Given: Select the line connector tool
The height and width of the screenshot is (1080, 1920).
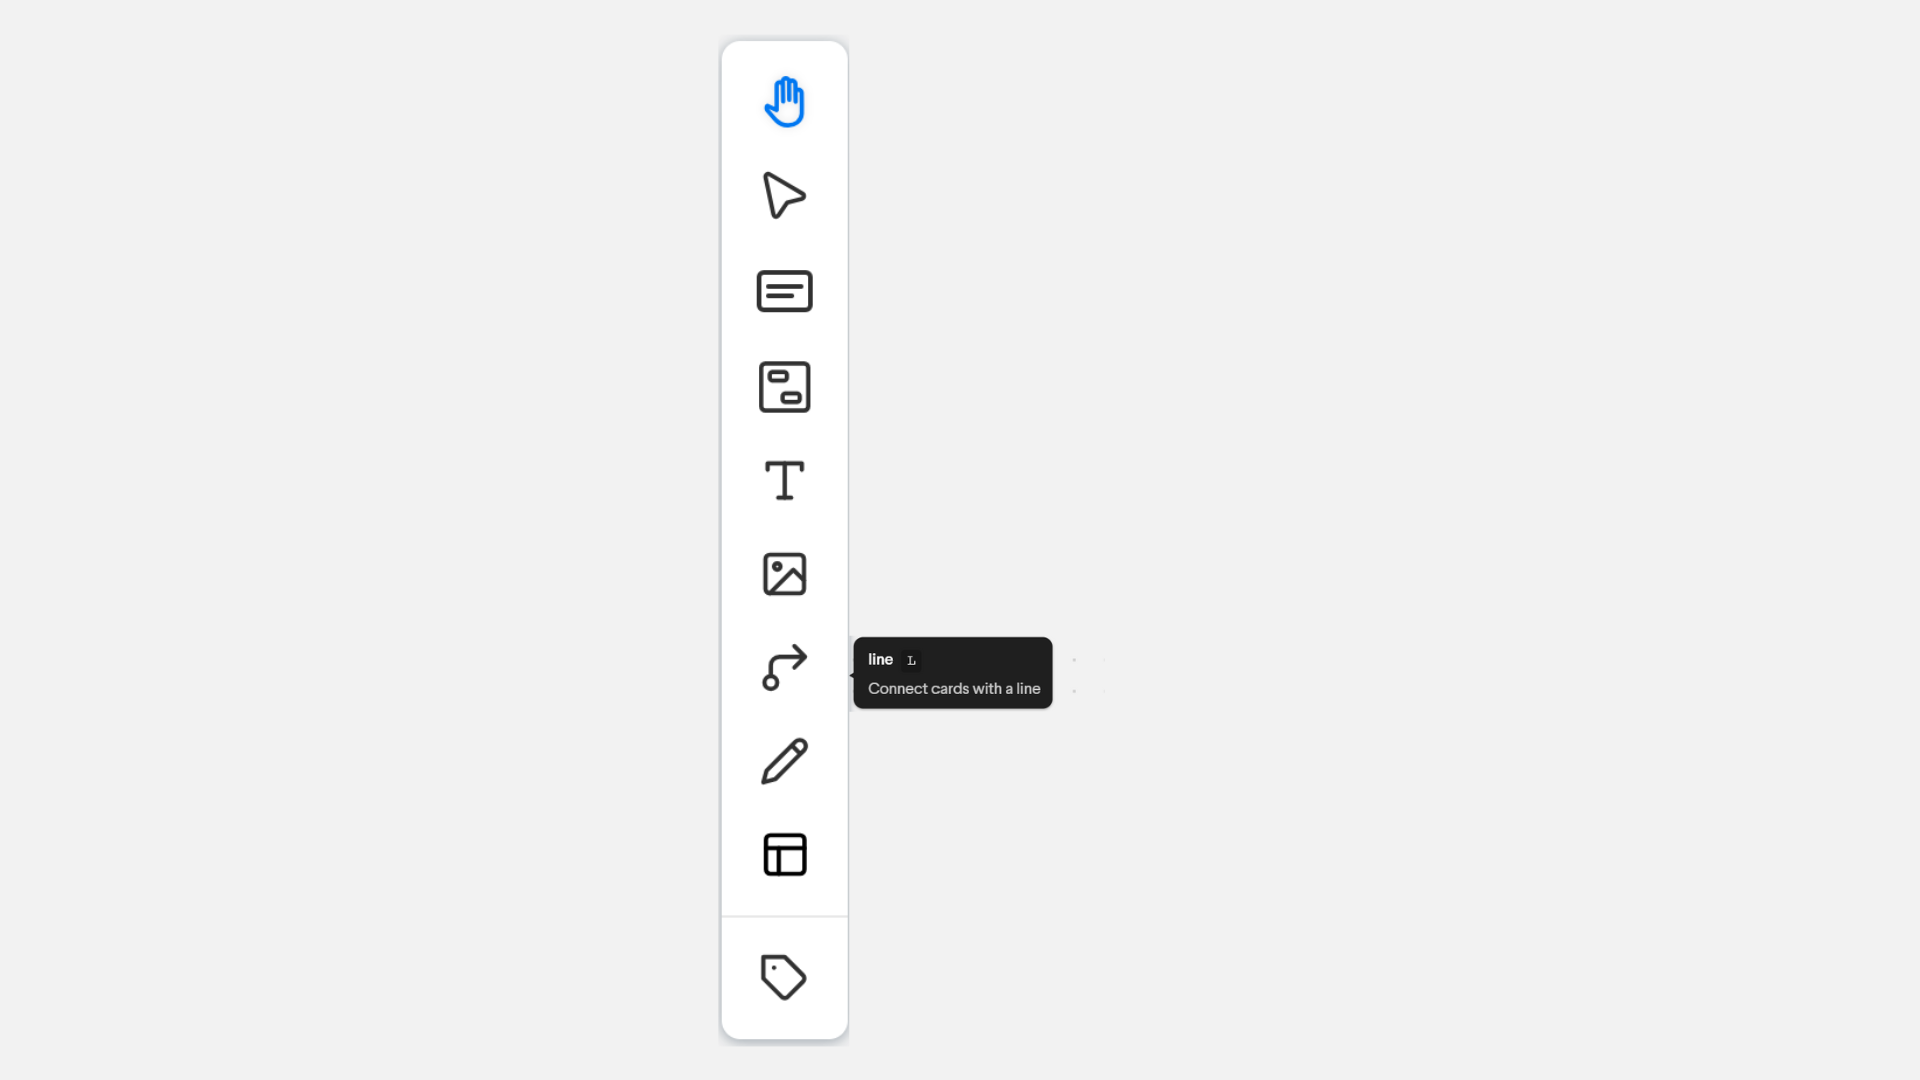Looking at the screenshot, I should pyautogui.click(x=785, y=667).
